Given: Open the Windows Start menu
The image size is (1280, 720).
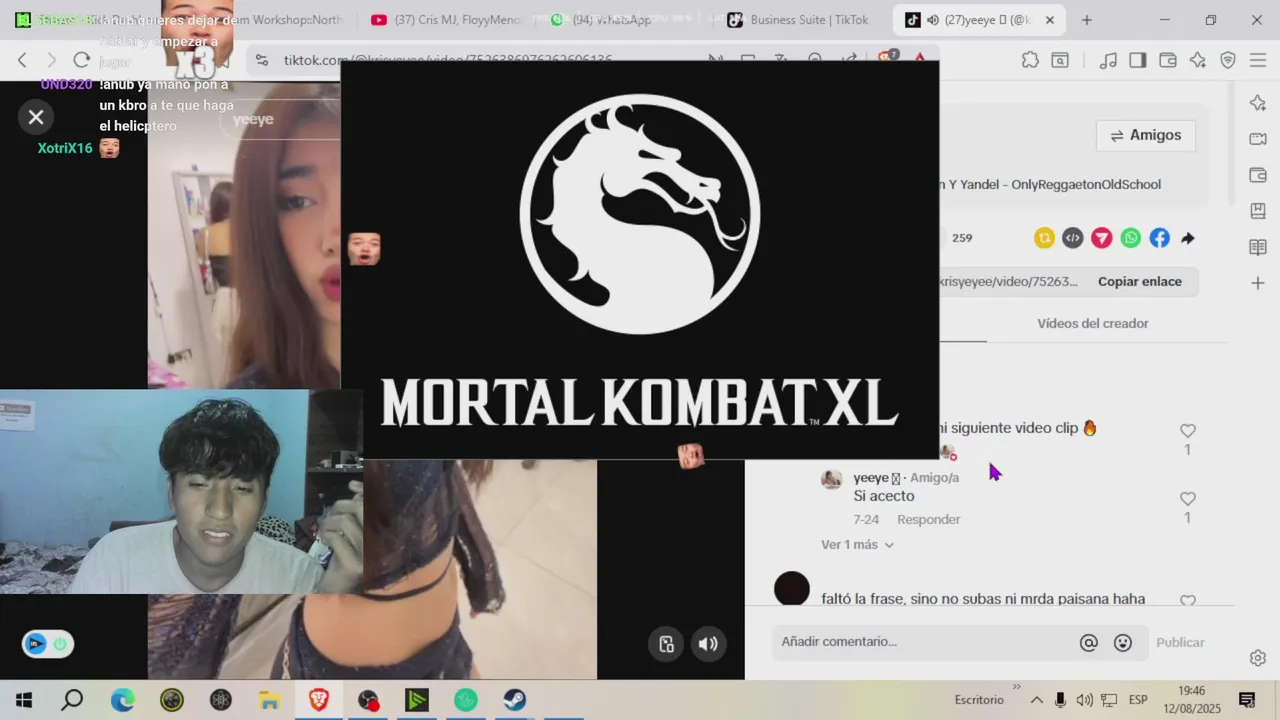Looking at the screenshot, I should (24, 700).
